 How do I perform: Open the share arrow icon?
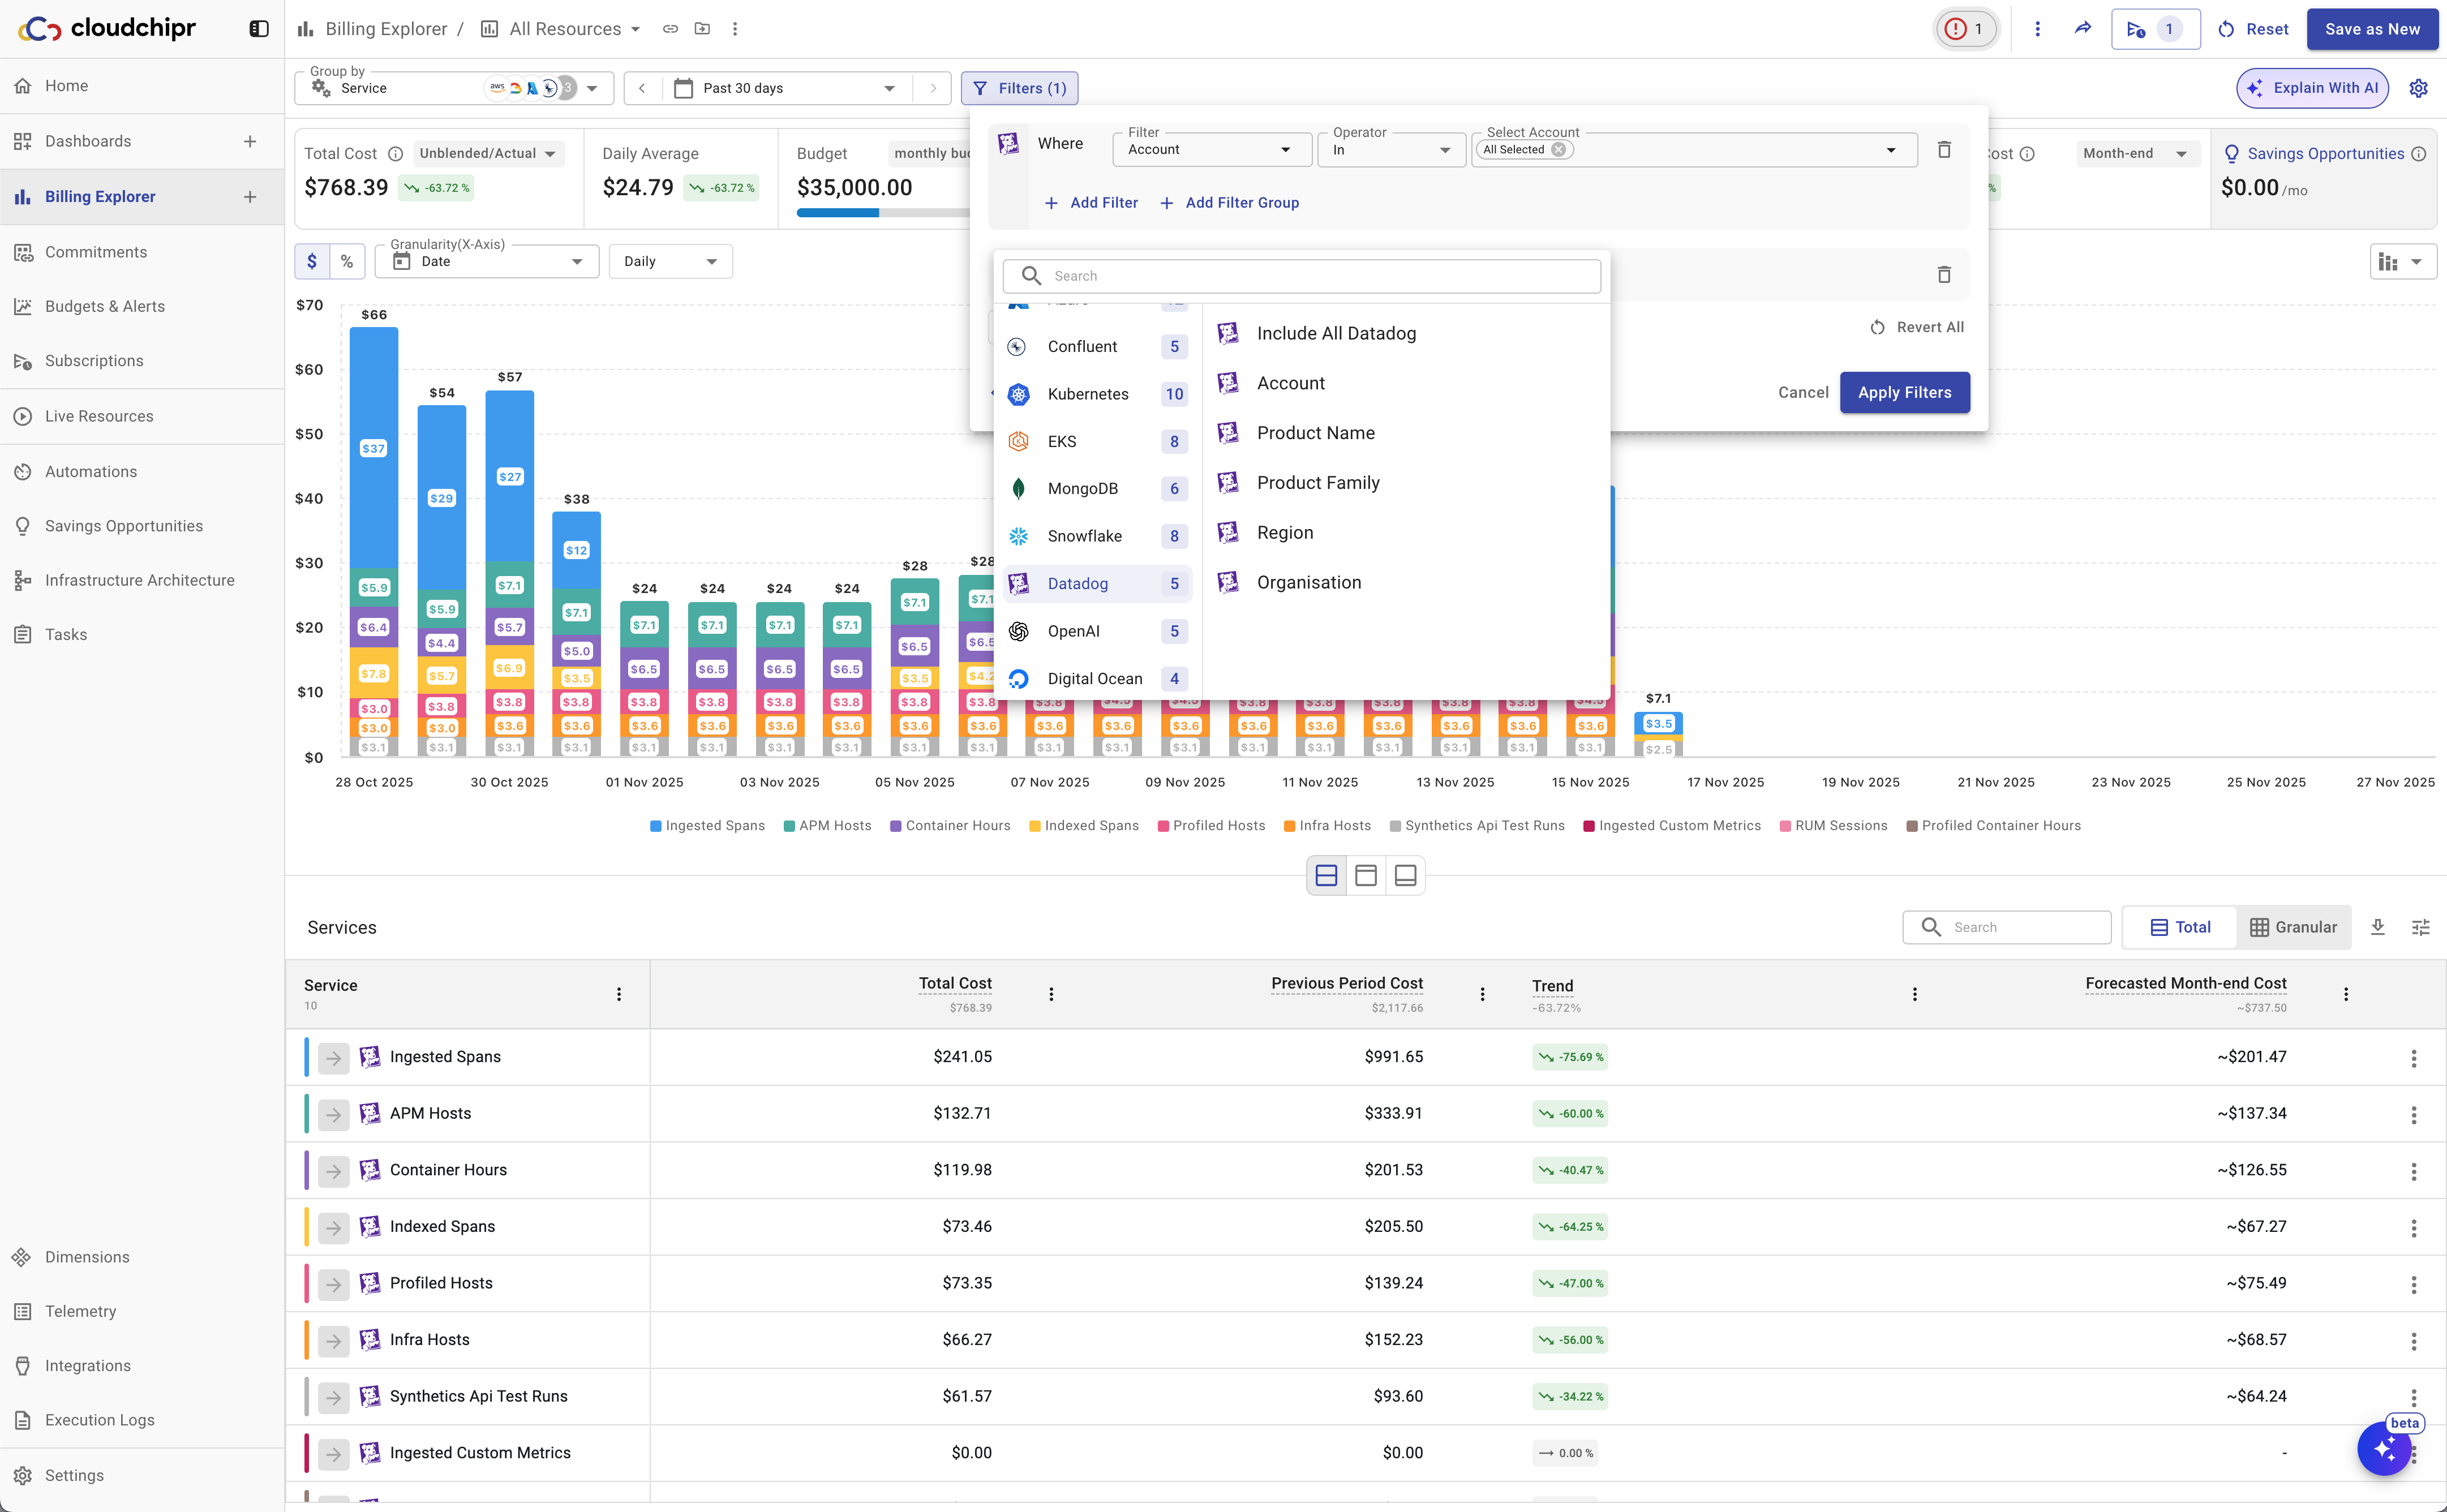(x=2082, y=29)
